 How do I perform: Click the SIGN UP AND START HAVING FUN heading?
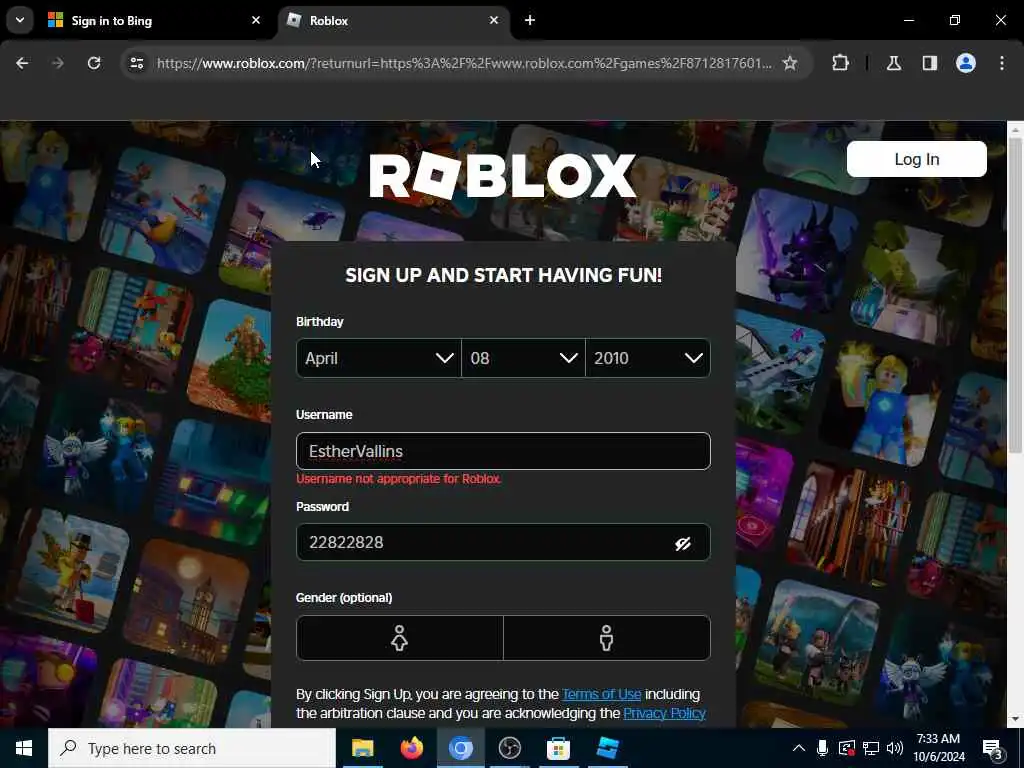503,276
